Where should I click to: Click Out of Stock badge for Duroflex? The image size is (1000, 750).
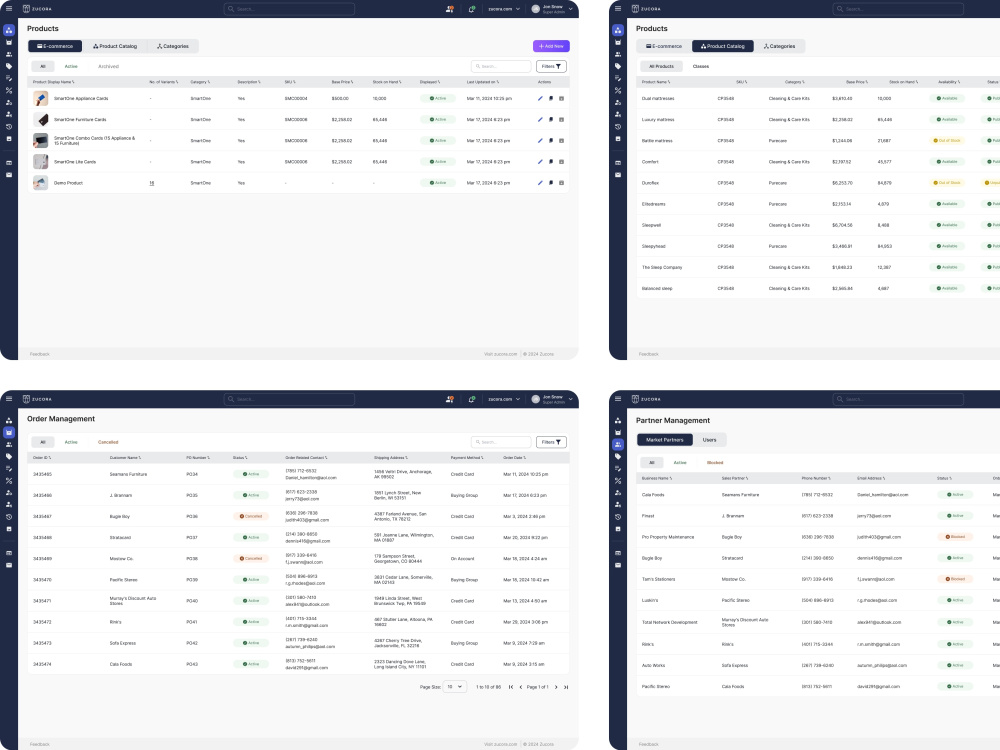[x=947, y=183]
